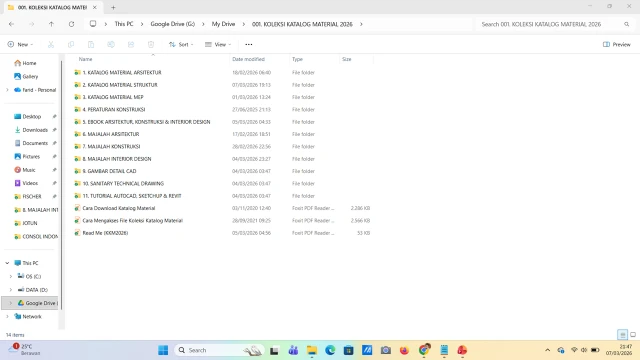Collapse This PC tree node

[x=7, y=263]
